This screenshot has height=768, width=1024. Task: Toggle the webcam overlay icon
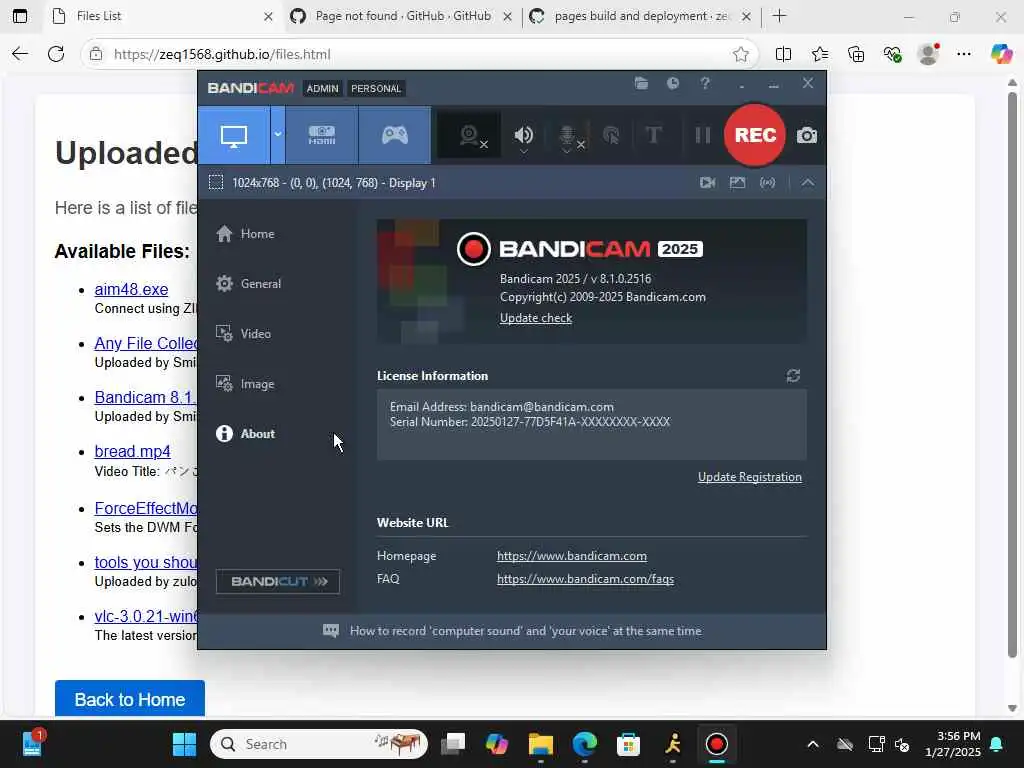pos(470,135)
